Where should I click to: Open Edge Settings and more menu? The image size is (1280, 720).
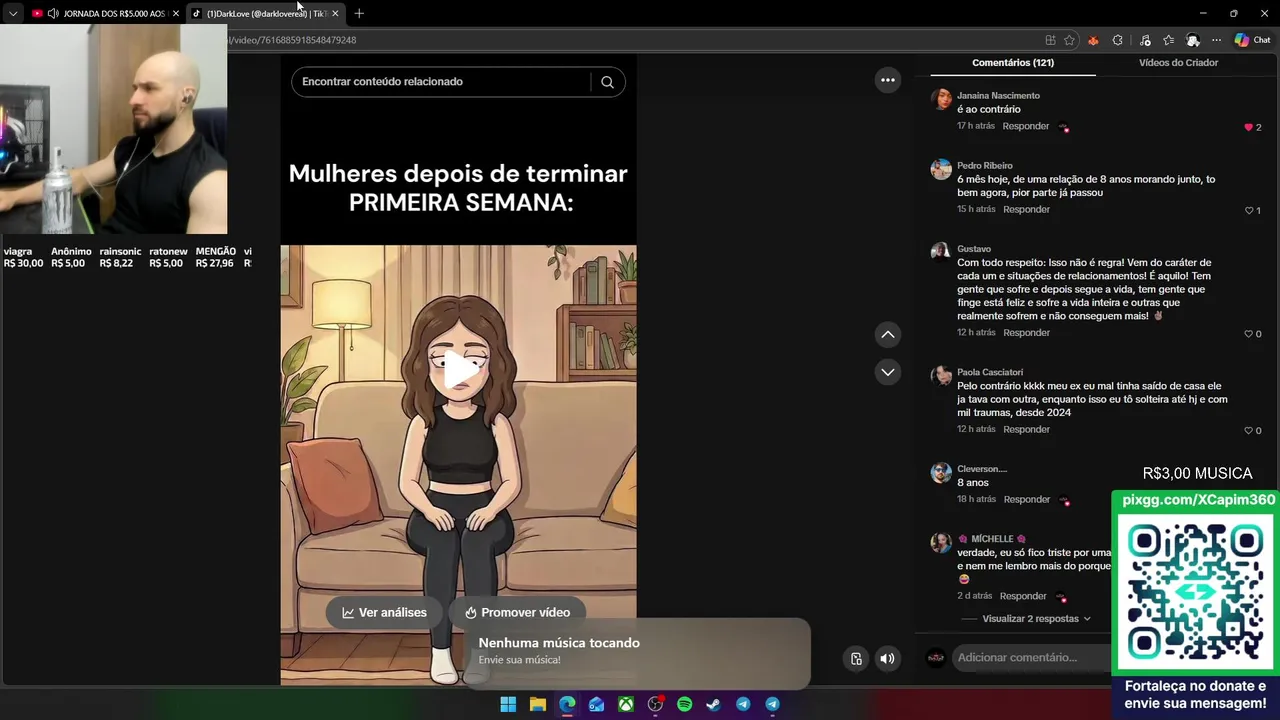tap(1216, 40)
